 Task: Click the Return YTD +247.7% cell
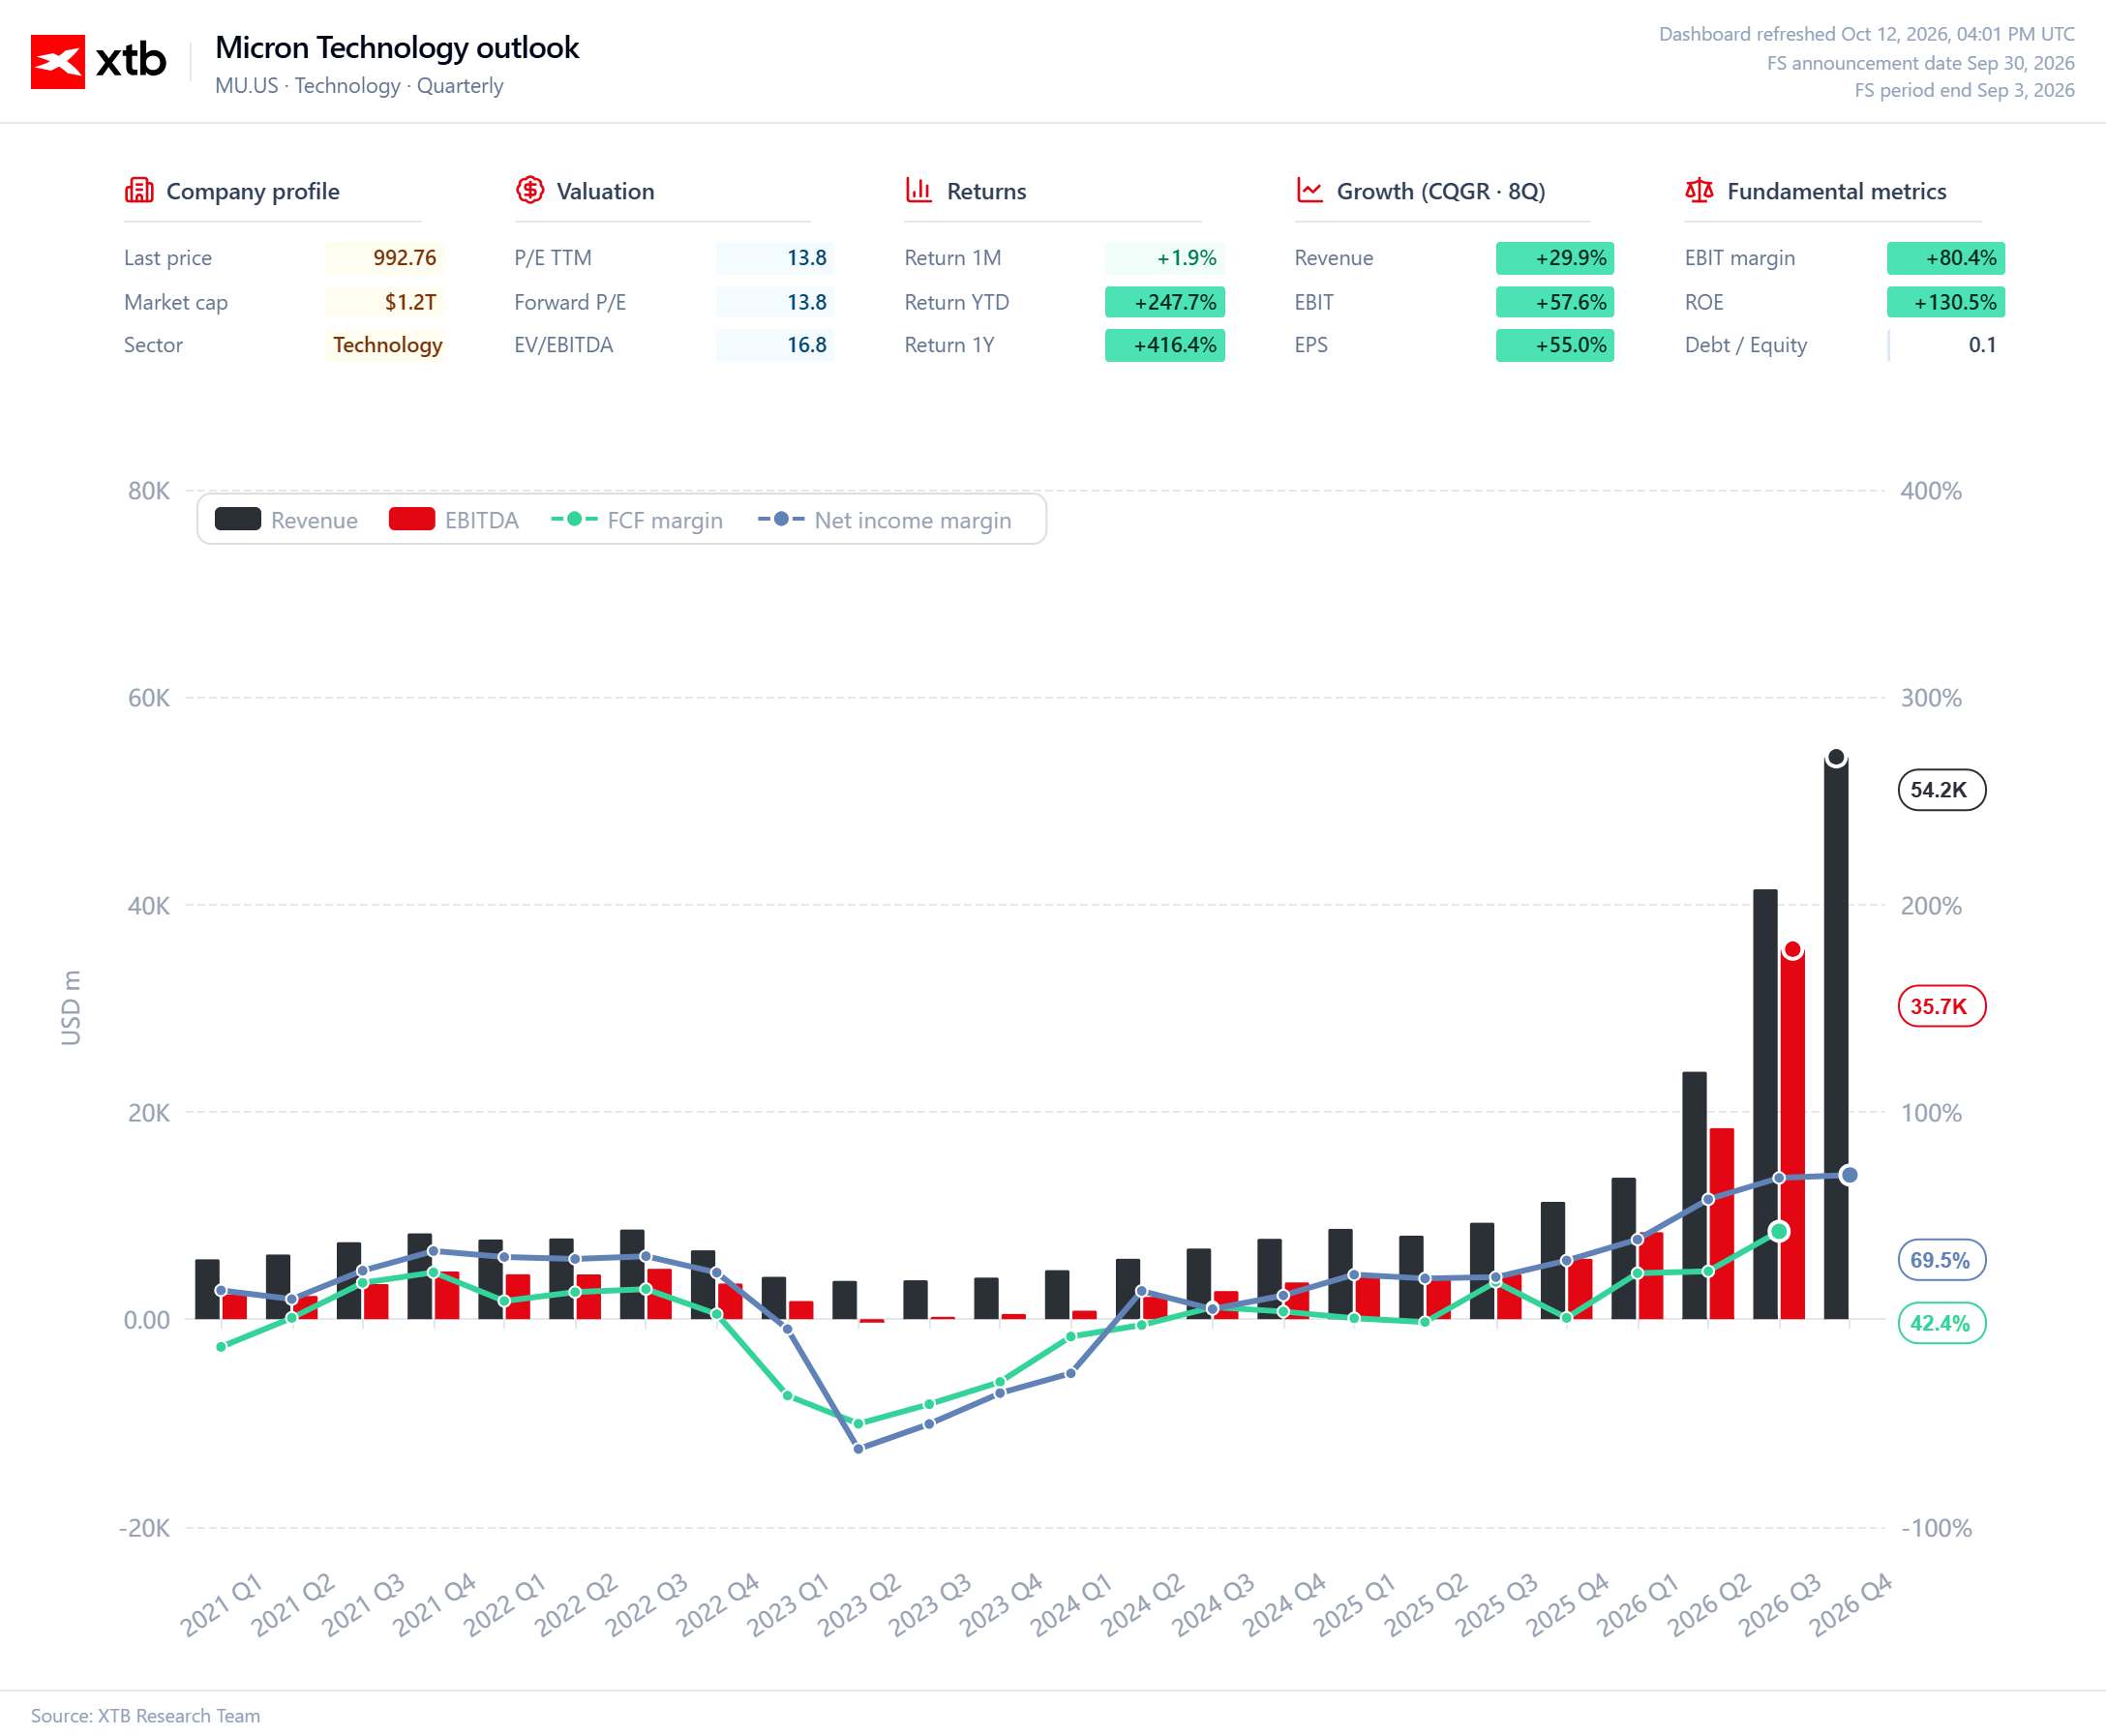(1165, 302)
